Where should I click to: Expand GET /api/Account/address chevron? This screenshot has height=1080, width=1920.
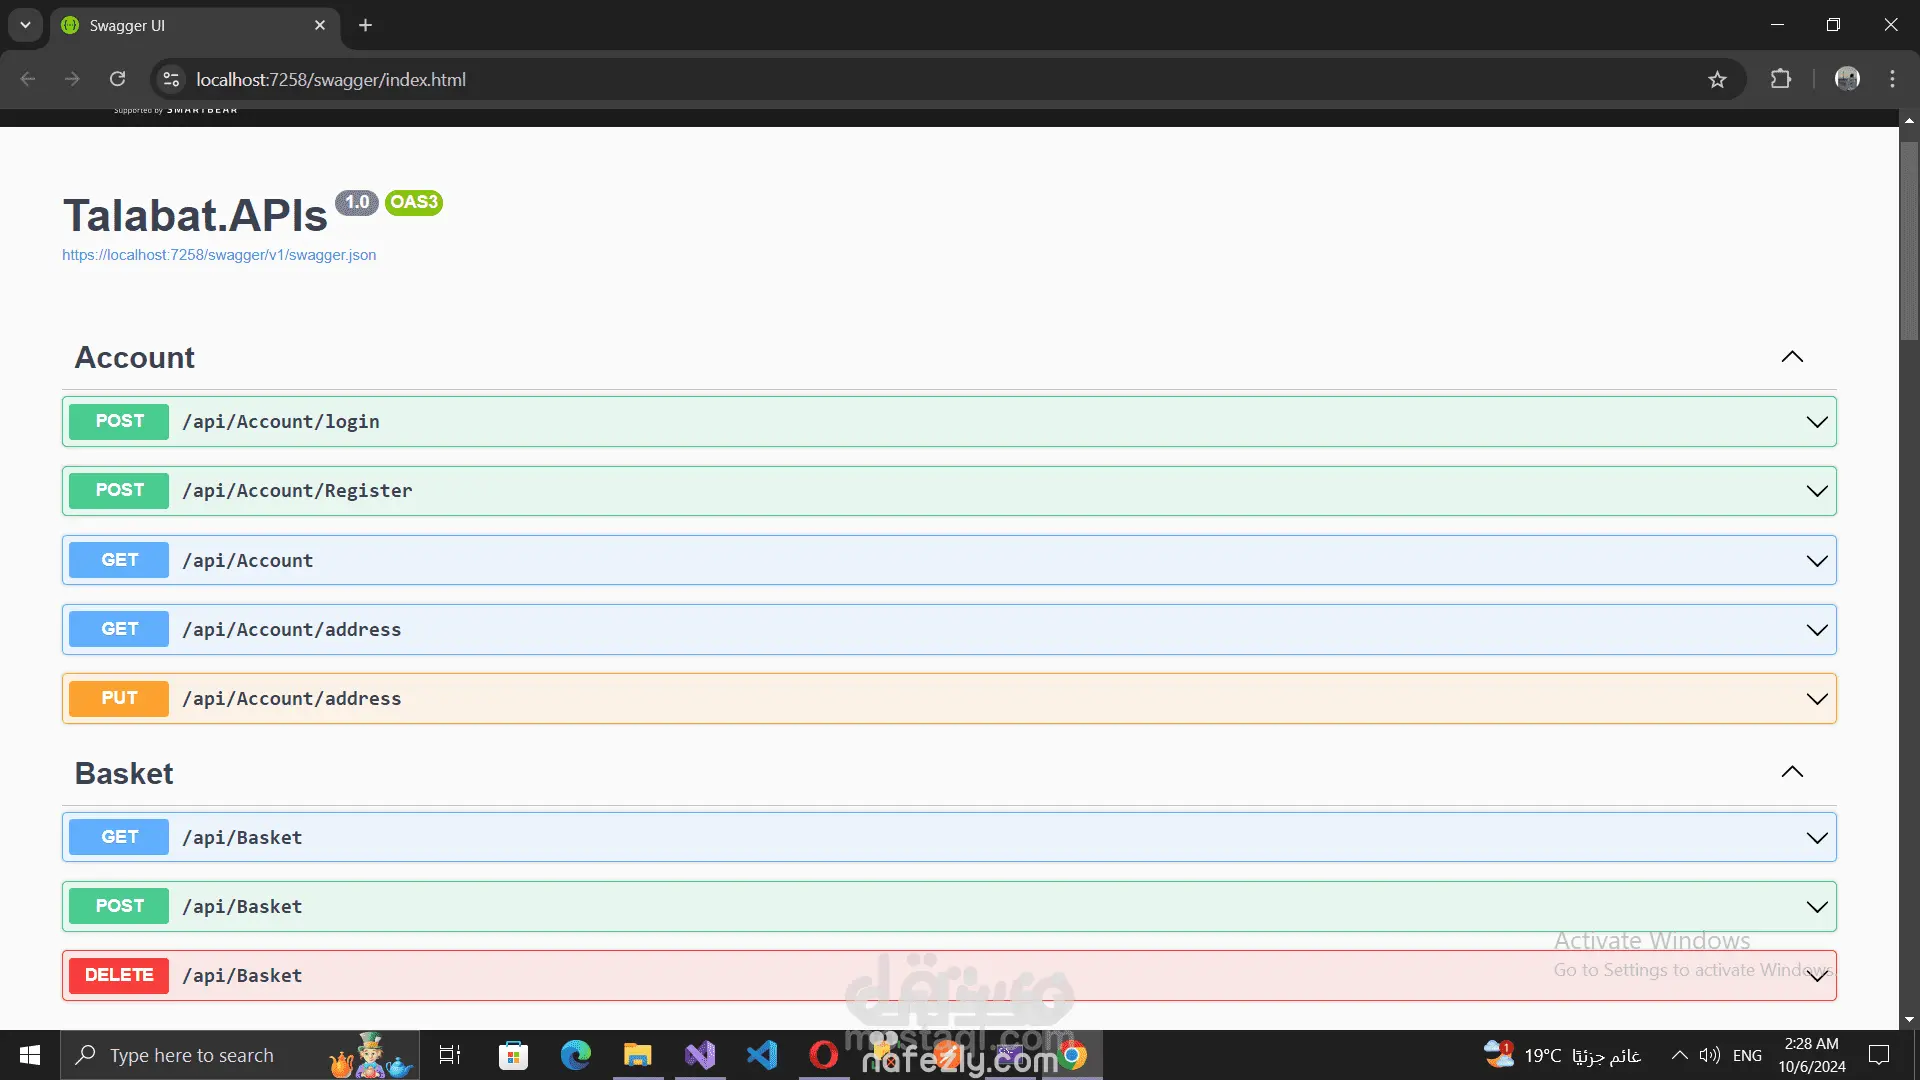coord(1817,630)
